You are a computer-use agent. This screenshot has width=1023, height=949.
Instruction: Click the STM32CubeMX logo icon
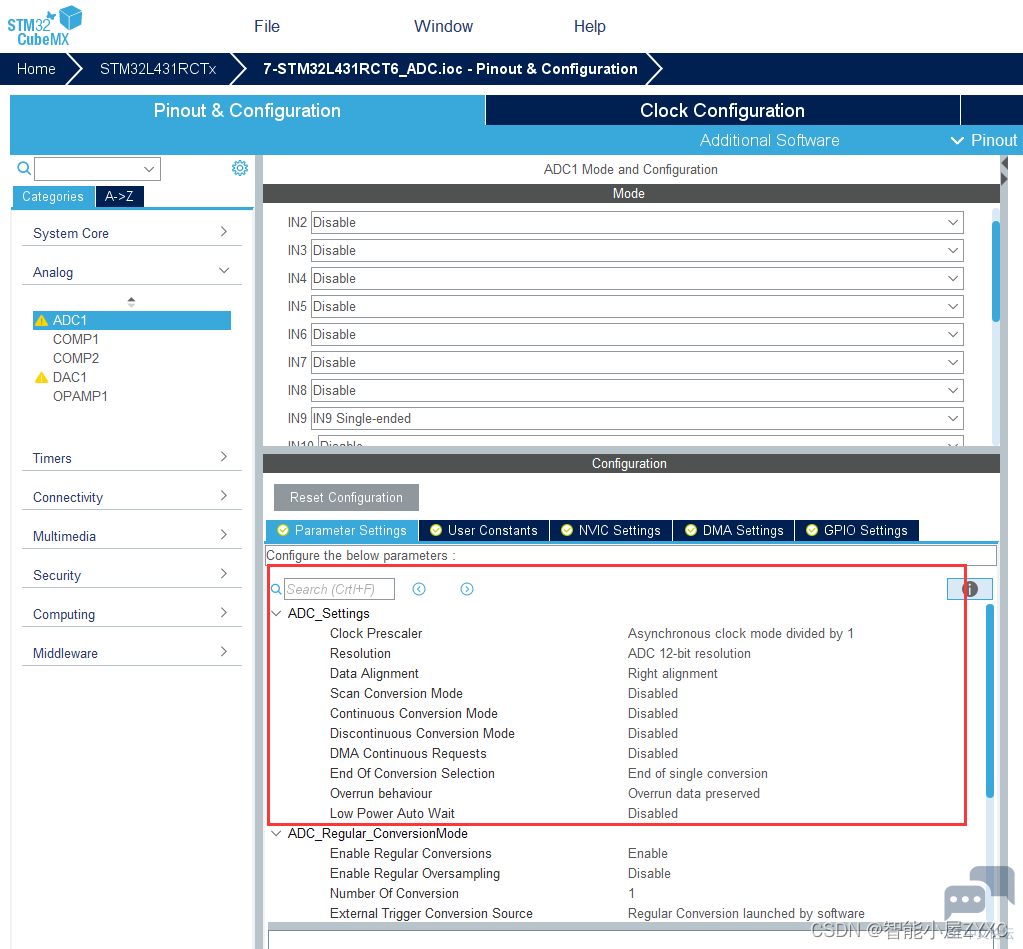[x=44, y=26]
